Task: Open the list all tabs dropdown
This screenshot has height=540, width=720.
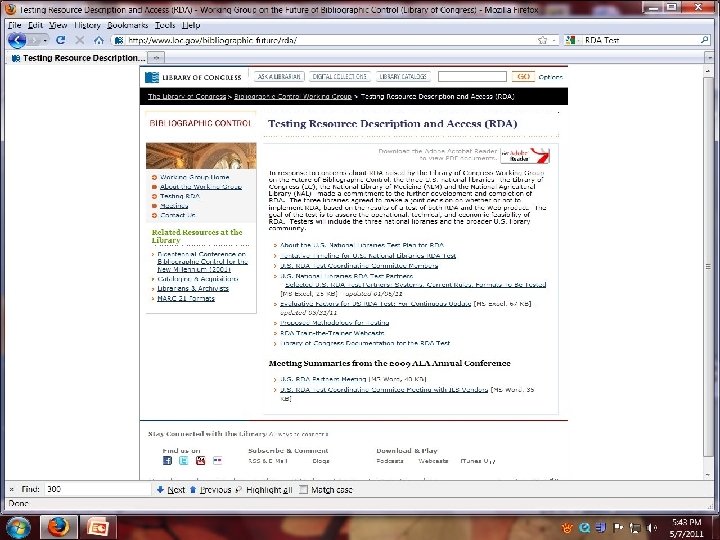Action: [709, 58]
